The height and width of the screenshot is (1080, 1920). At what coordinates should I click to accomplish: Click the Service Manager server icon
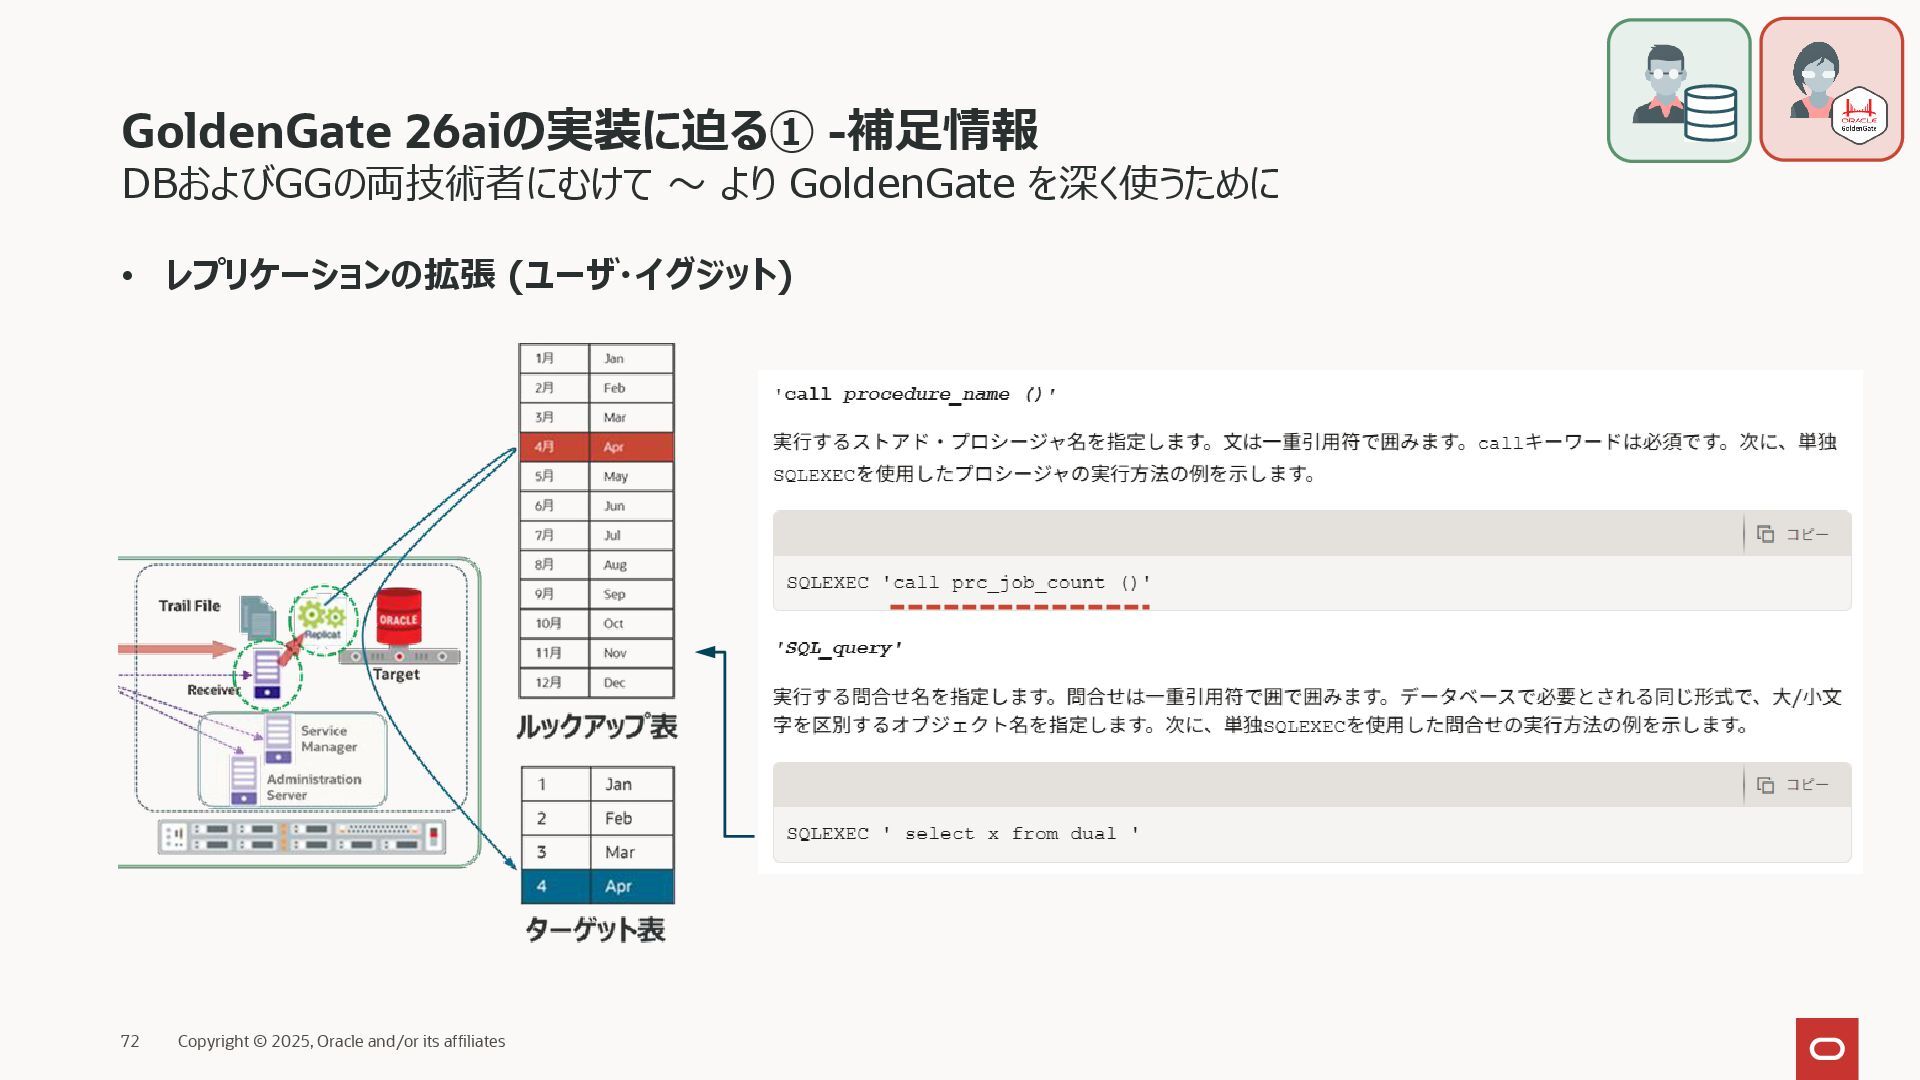pos(278,738)
